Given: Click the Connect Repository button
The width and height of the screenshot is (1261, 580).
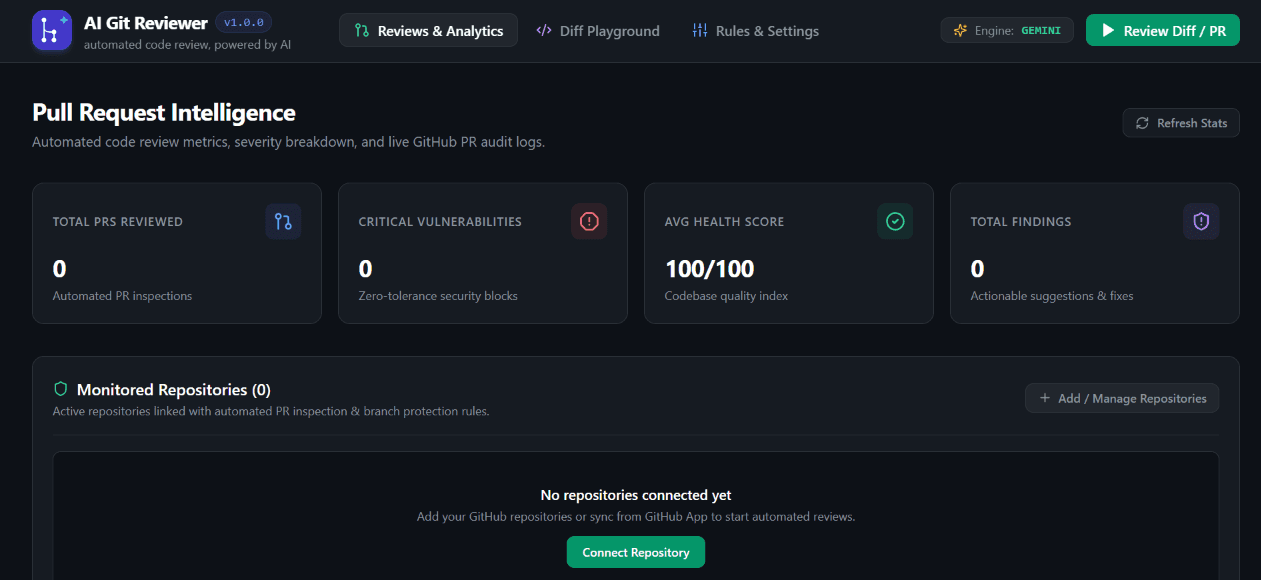Looking at the screenshot, I should [636, 552].
